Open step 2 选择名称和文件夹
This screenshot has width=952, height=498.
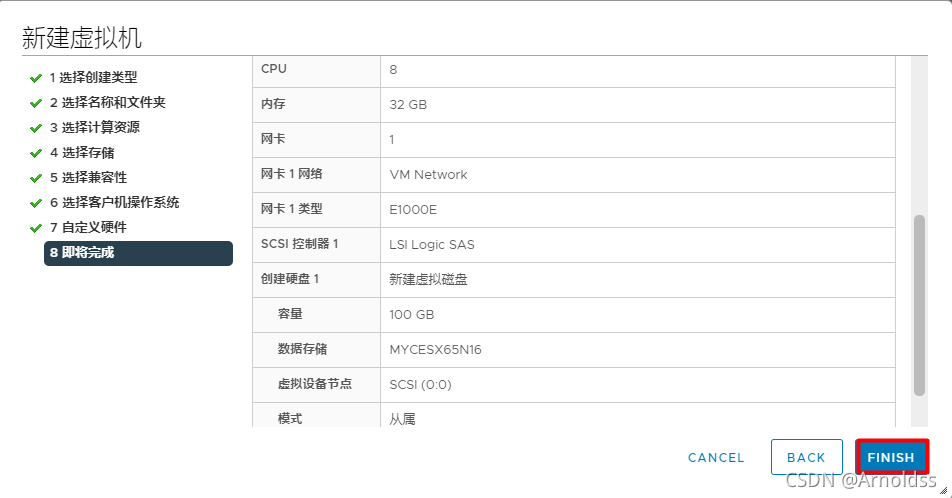pyautogui.click(x=107, y=103)
